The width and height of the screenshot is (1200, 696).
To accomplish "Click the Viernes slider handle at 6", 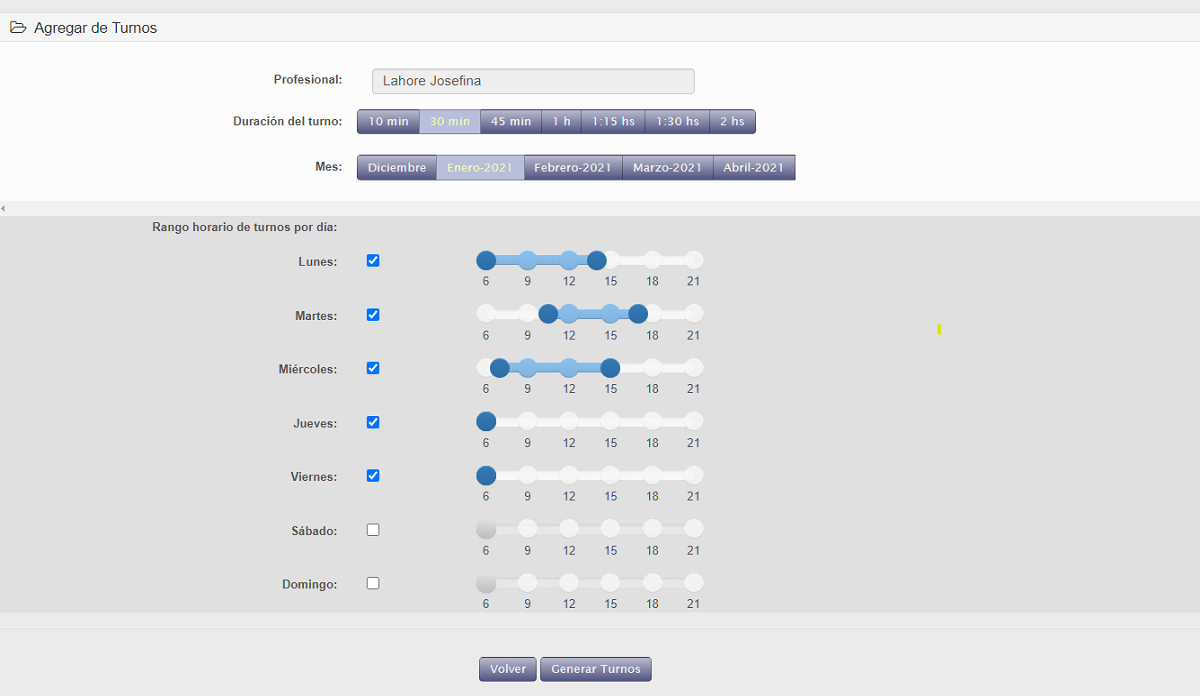I will [486, 475].
